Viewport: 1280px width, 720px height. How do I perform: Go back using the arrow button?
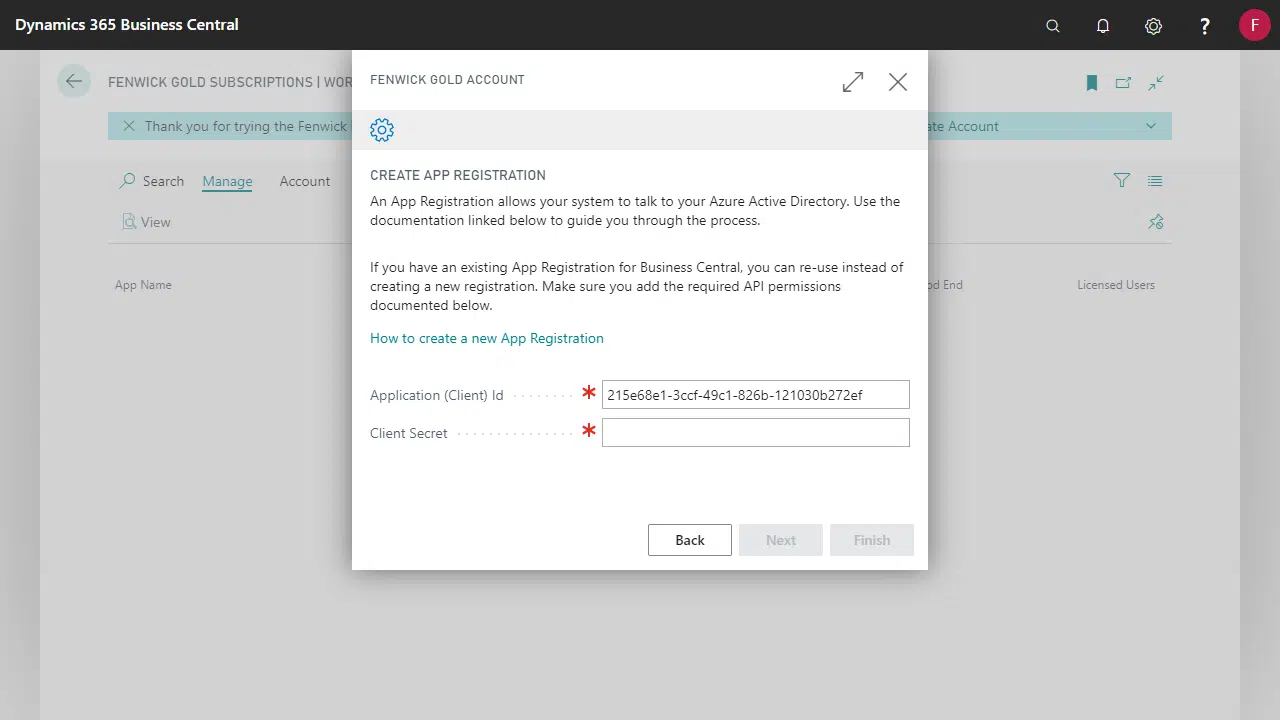click(74, 82)
